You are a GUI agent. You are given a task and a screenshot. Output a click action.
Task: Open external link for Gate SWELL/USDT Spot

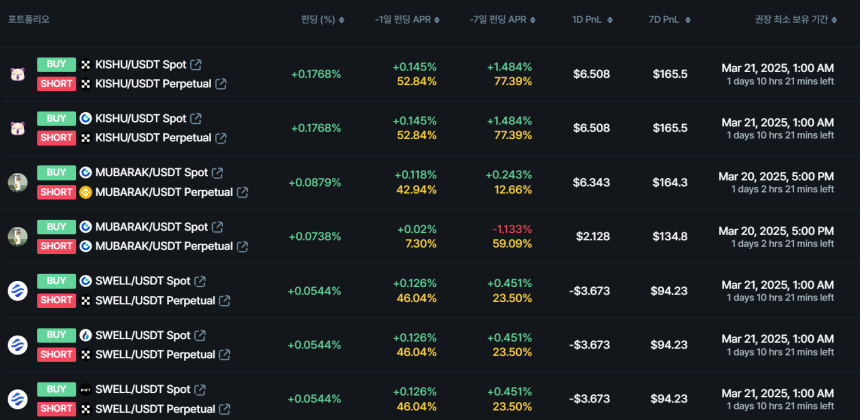click(200, 281)
